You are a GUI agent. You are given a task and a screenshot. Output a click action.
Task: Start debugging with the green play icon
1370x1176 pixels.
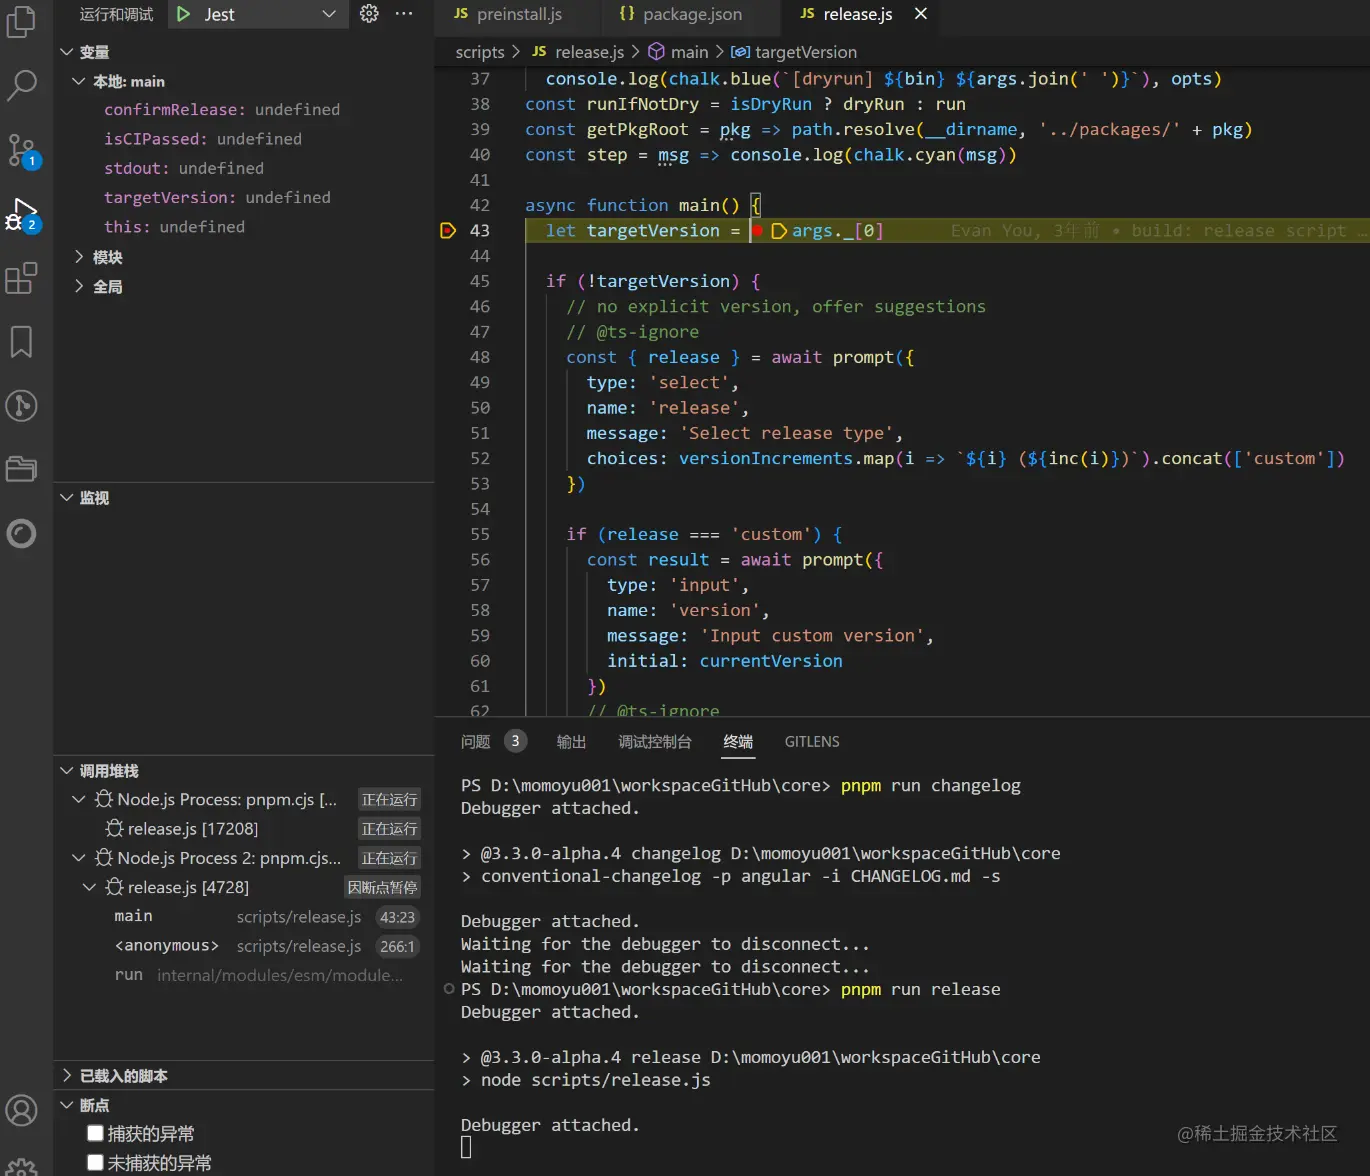(x=183, y=14)
